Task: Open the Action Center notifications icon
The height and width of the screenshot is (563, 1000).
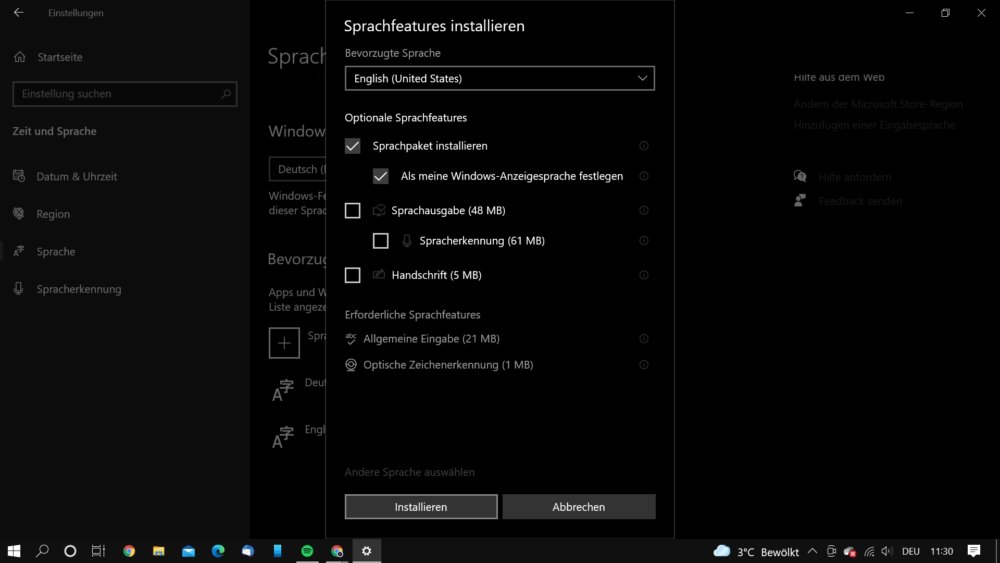Action: click(974, 551)
